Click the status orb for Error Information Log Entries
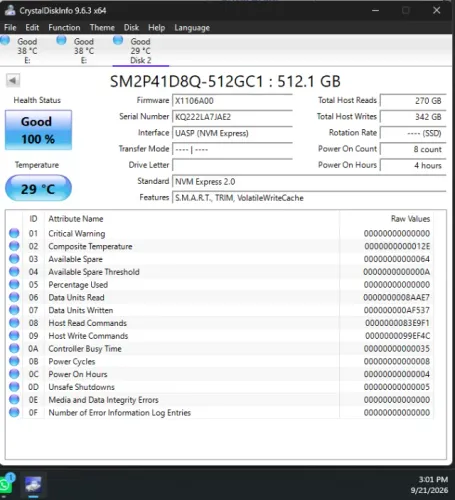 click(x=14, y=412)
